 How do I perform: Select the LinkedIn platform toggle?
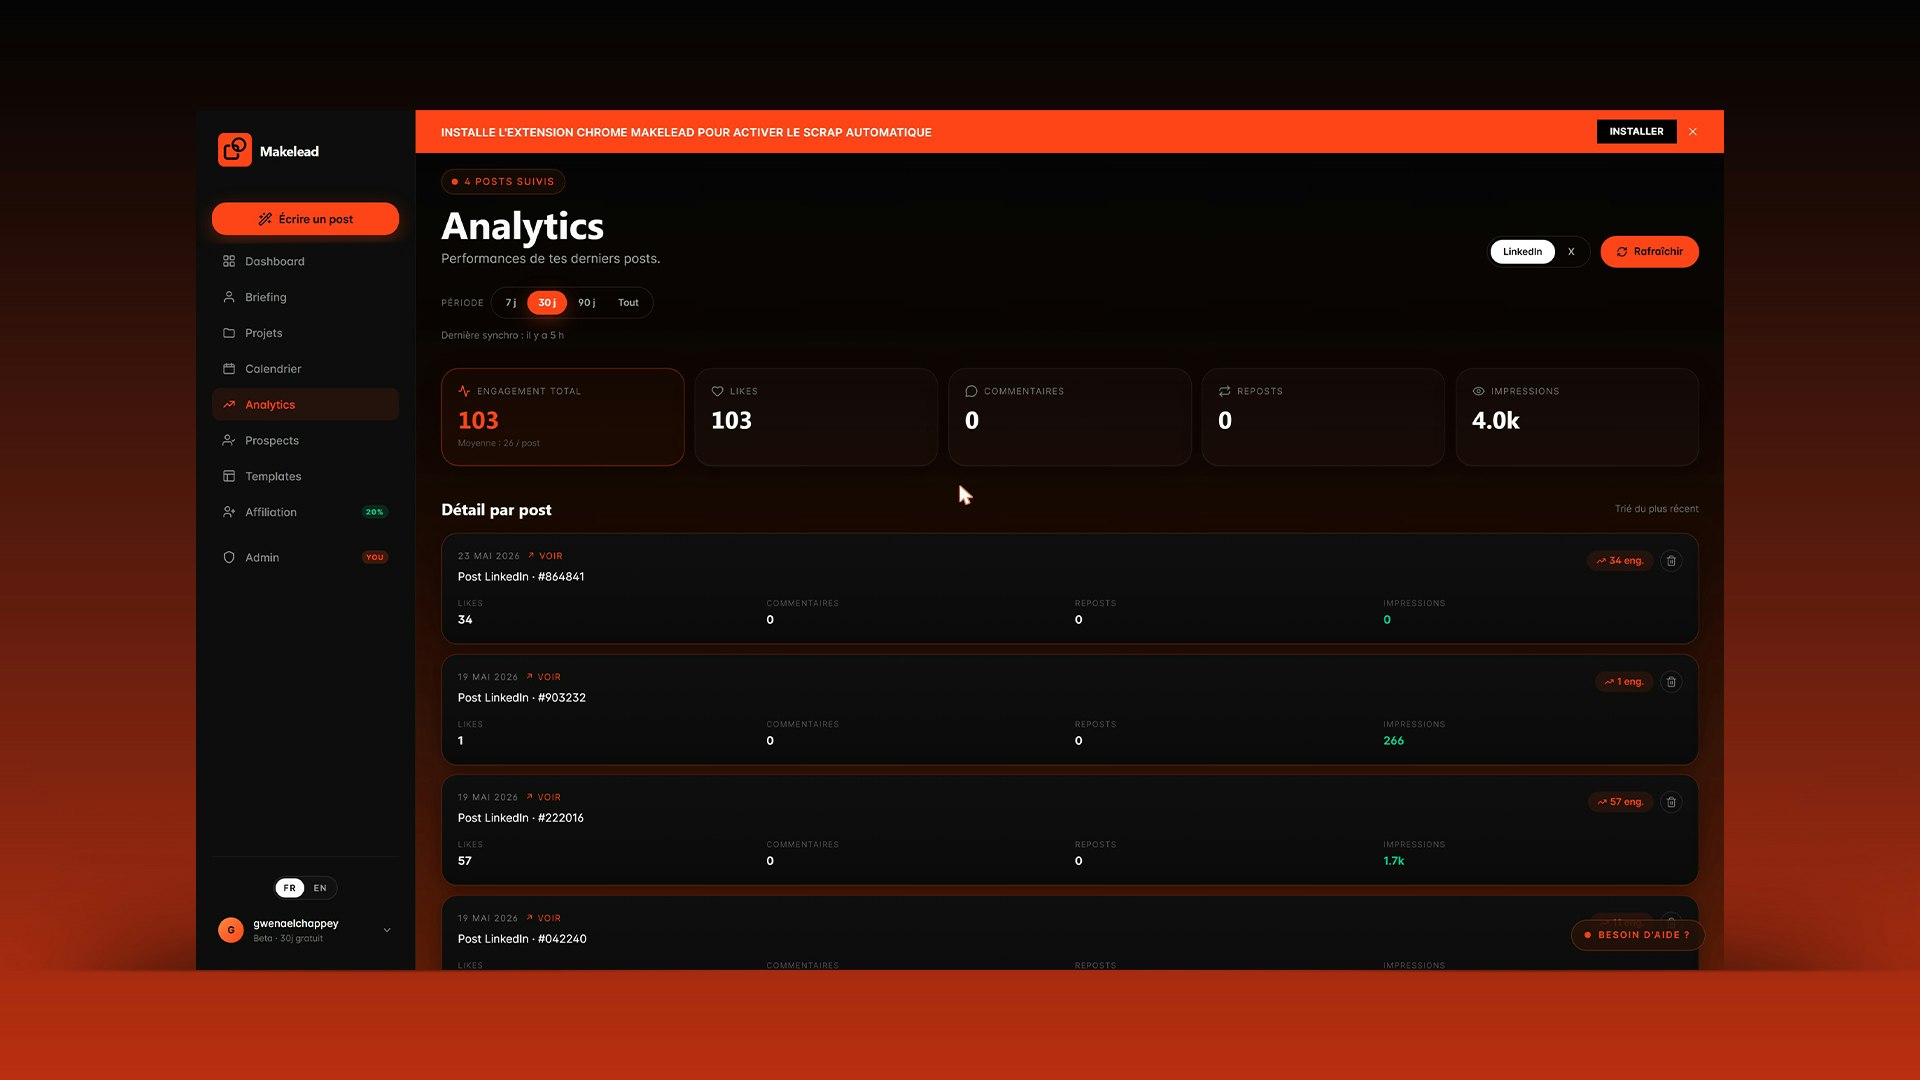(x=1522, y=252)
